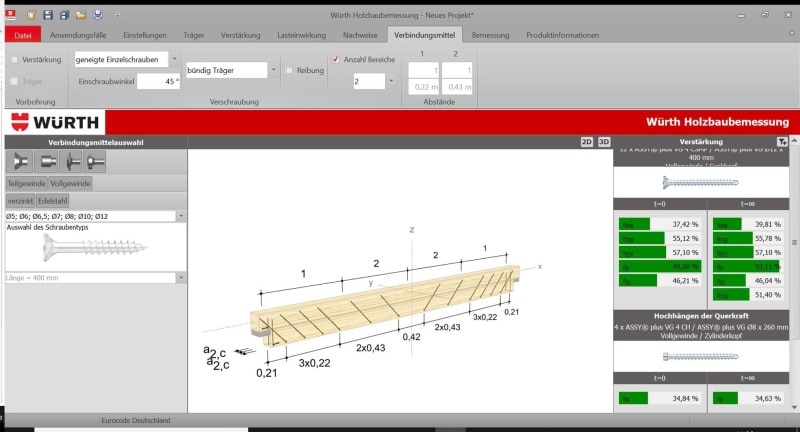
Task: Switch view to 3D
Action: point(604,142)
